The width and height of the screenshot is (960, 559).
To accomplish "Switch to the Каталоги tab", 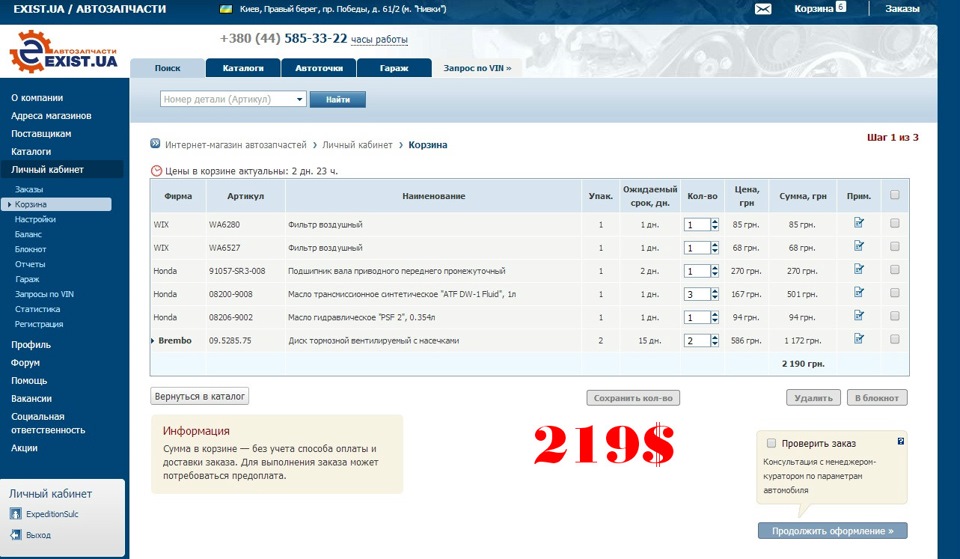I will (243, 68).
